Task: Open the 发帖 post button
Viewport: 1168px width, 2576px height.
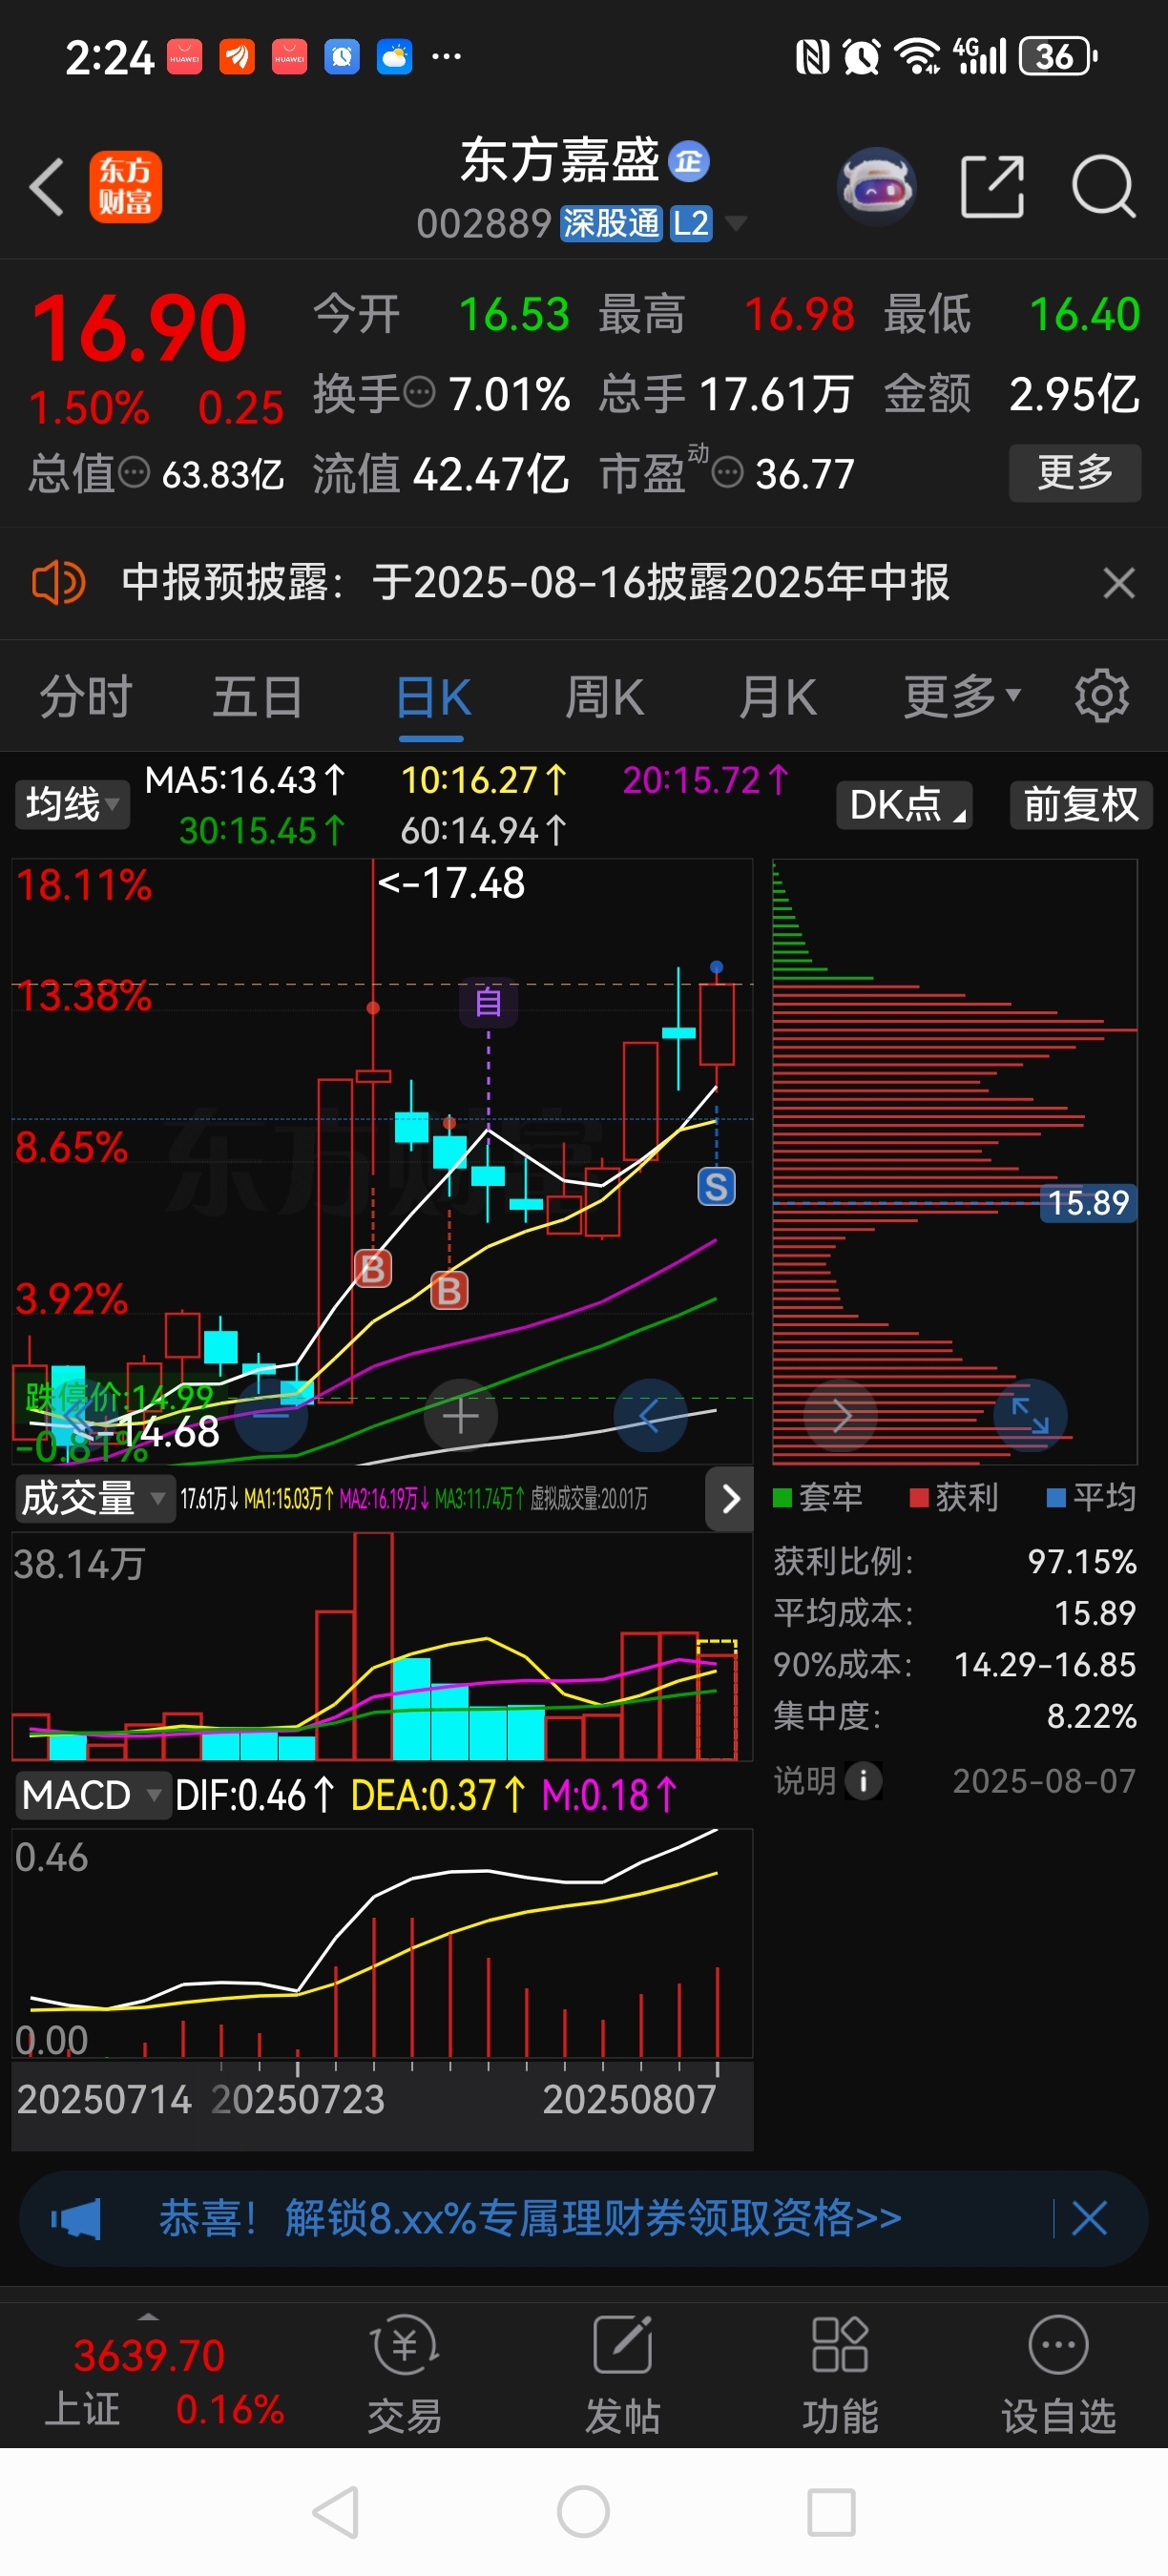Action: (x=622, y=2375)
